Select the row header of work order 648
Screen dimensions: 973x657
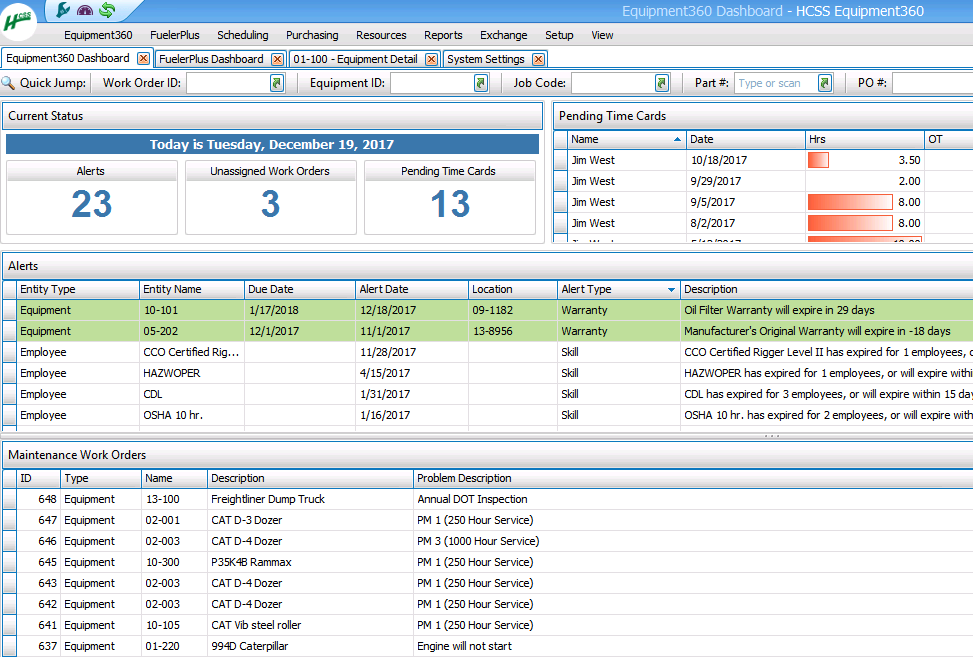9,499
